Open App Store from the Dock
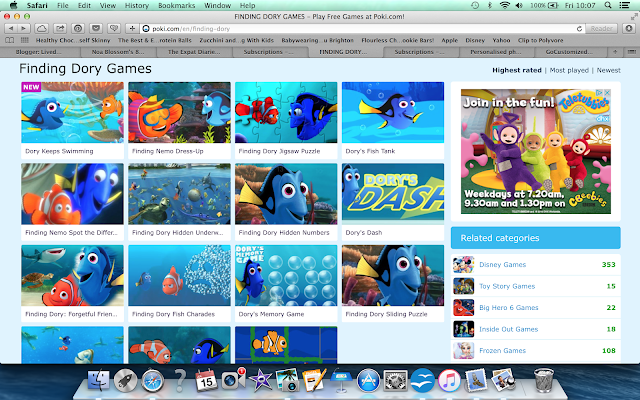The height and width of the screenshot is (400, 640). coord(368,380)
